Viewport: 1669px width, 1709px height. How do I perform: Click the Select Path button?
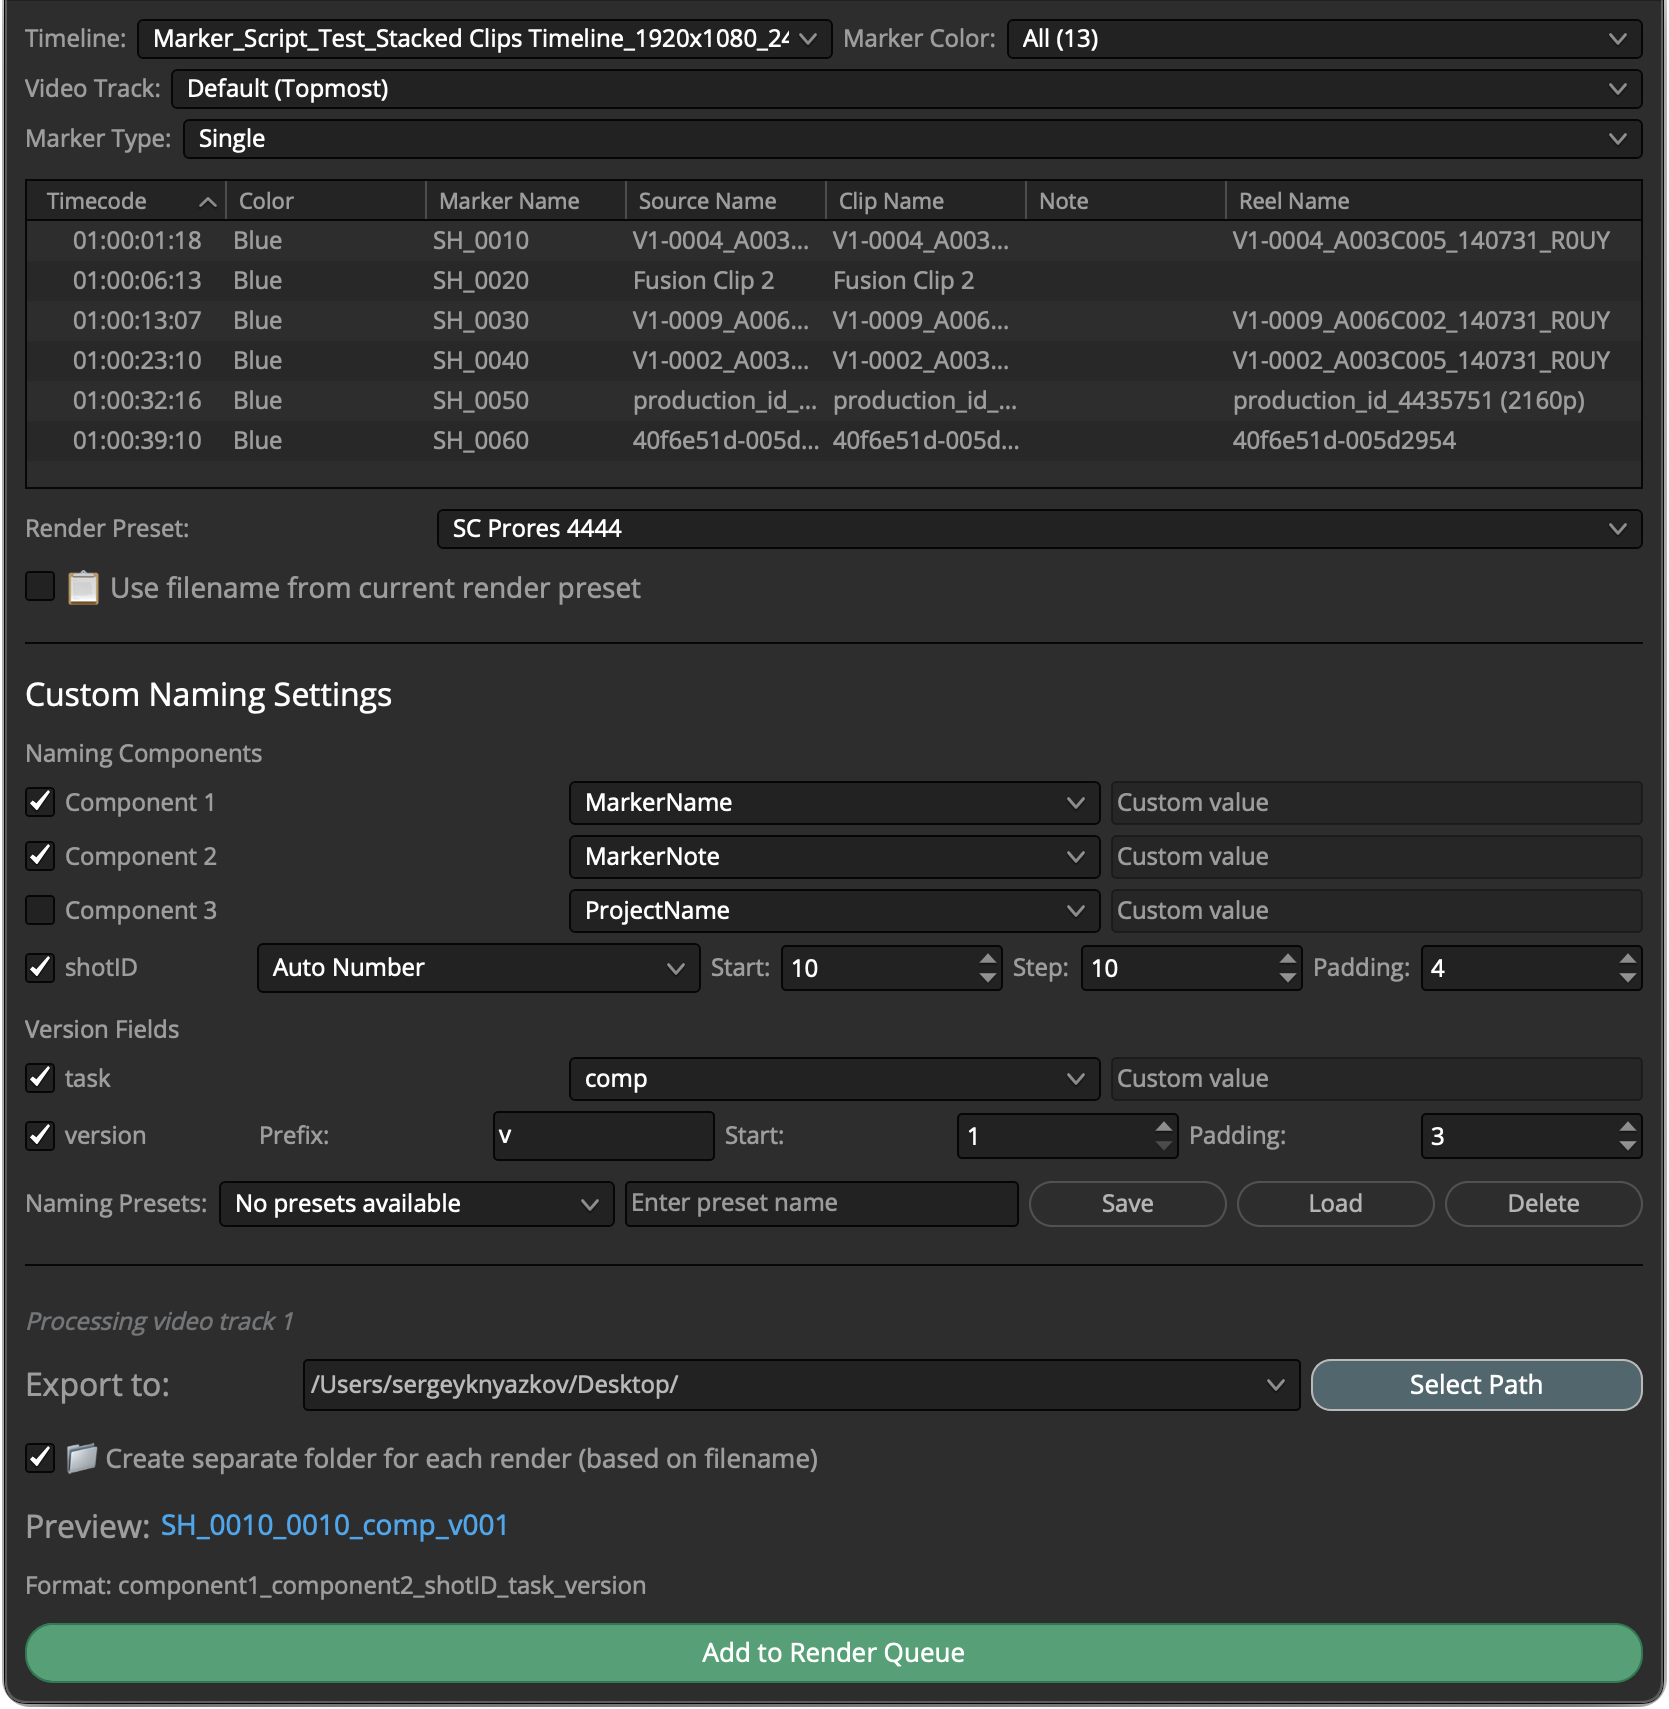click(1476, 1385)
